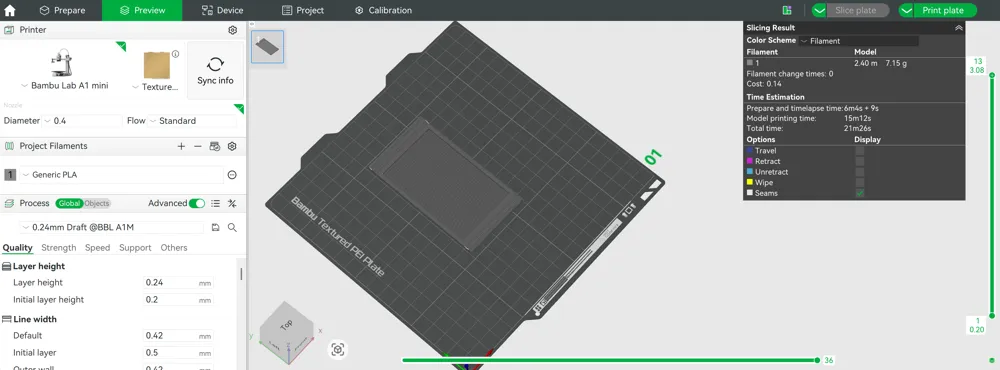Click the Sync info button
The height and width of the screenshot is (370, 1000).
216,70
